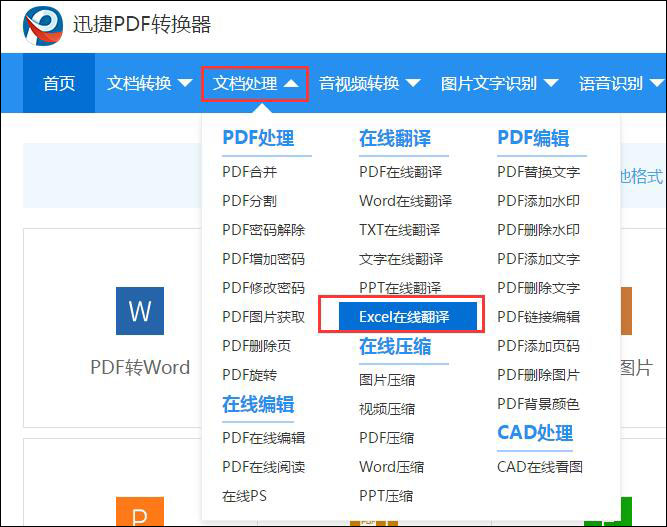This screenshot has width=667, height=527.
Task: Click PDF背景颜色 option
Action: pyautogui.click(x=539, y=404)
